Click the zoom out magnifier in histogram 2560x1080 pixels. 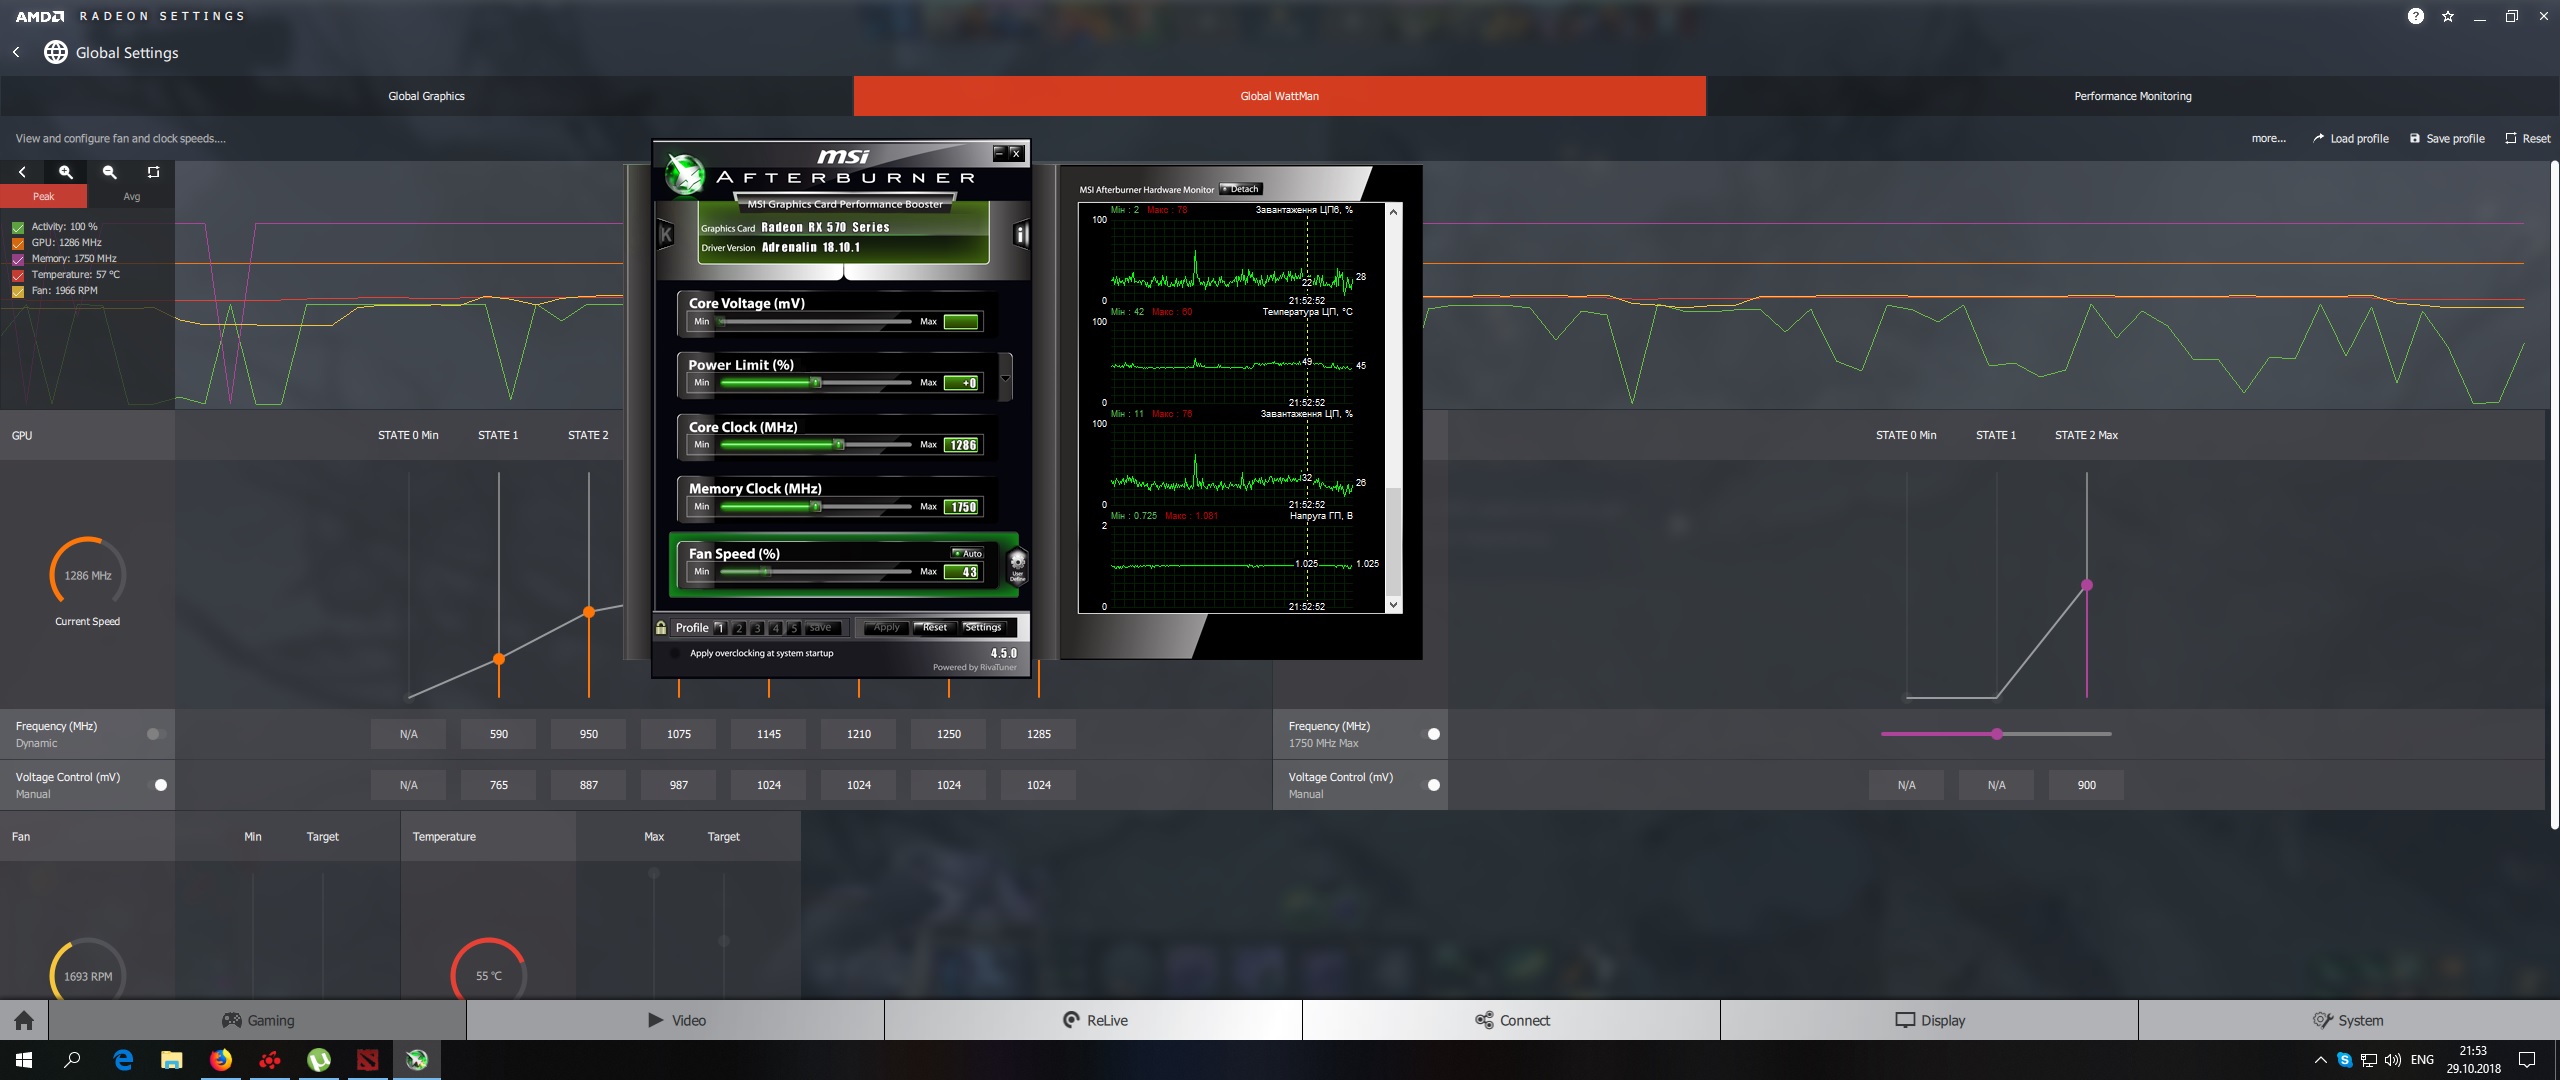[x=110, y=172]
